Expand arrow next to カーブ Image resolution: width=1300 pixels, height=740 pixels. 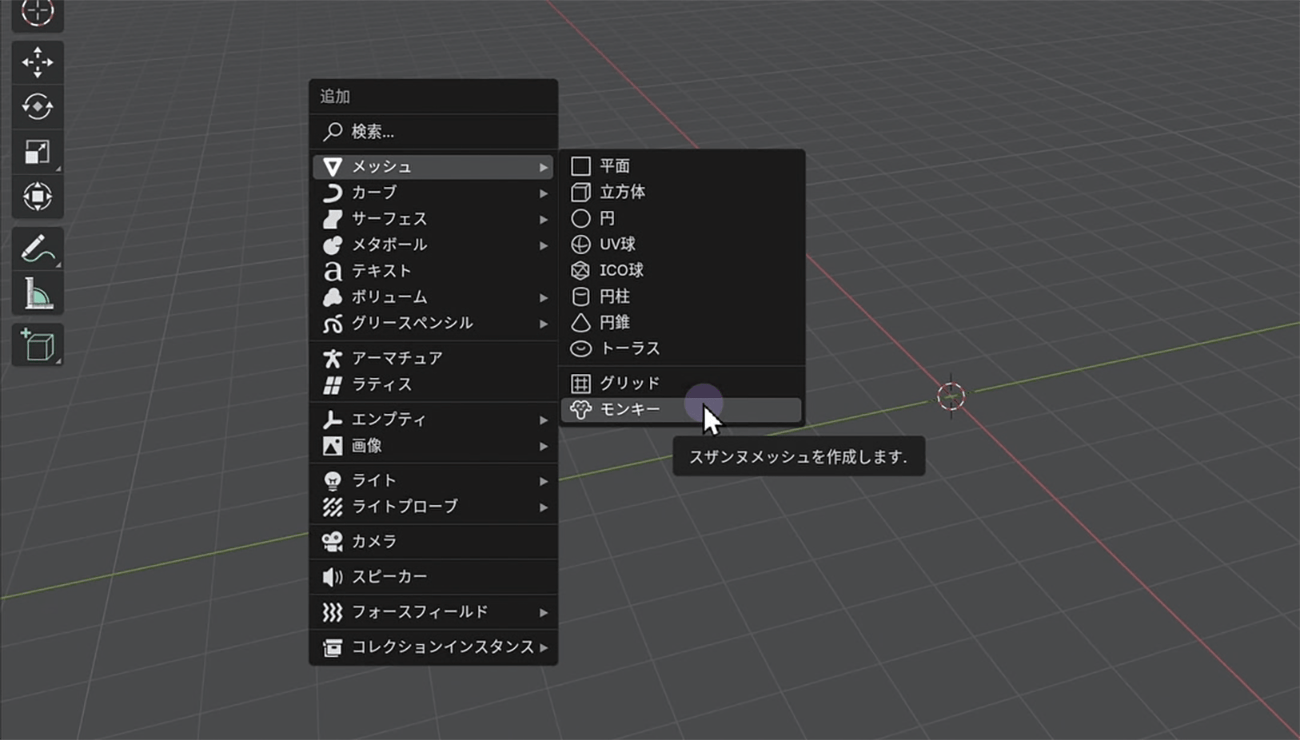point(544,193)
